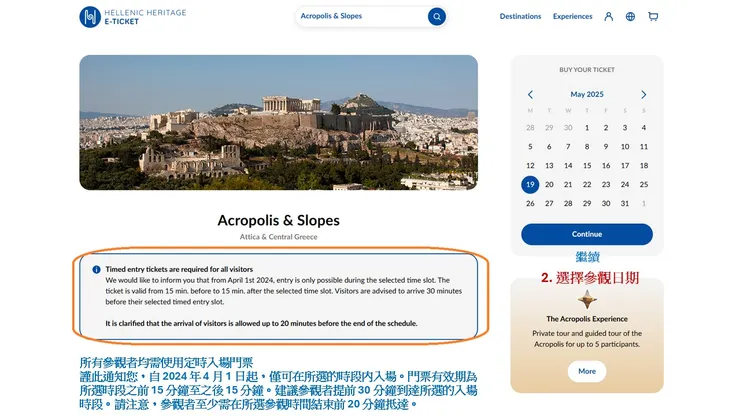Image resolution: width=740 pixels, height=416 pixels.
Task: Click the Acropolis Experience spinning top icon
Action: (587, 299)
